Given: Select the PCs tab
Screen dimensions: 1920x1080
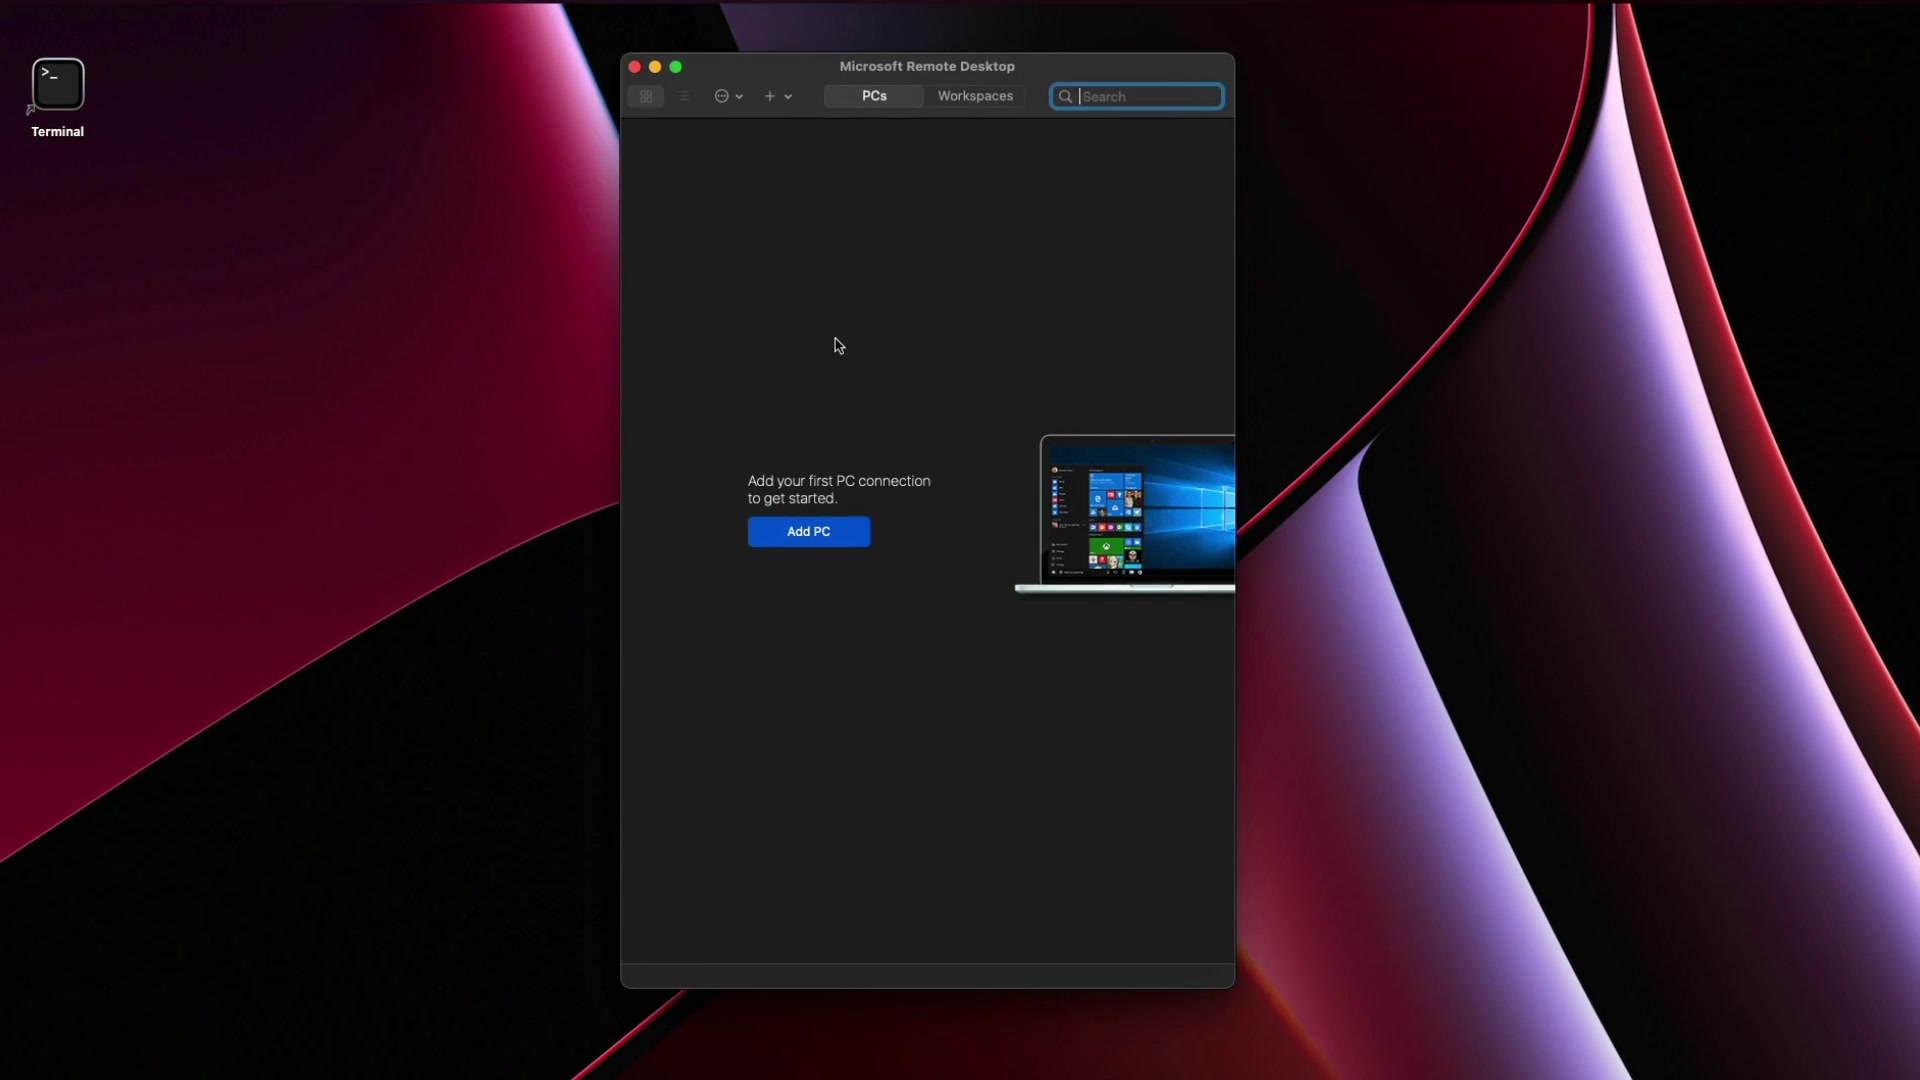Looking at the screenshot, I should (x=874, y=96).
